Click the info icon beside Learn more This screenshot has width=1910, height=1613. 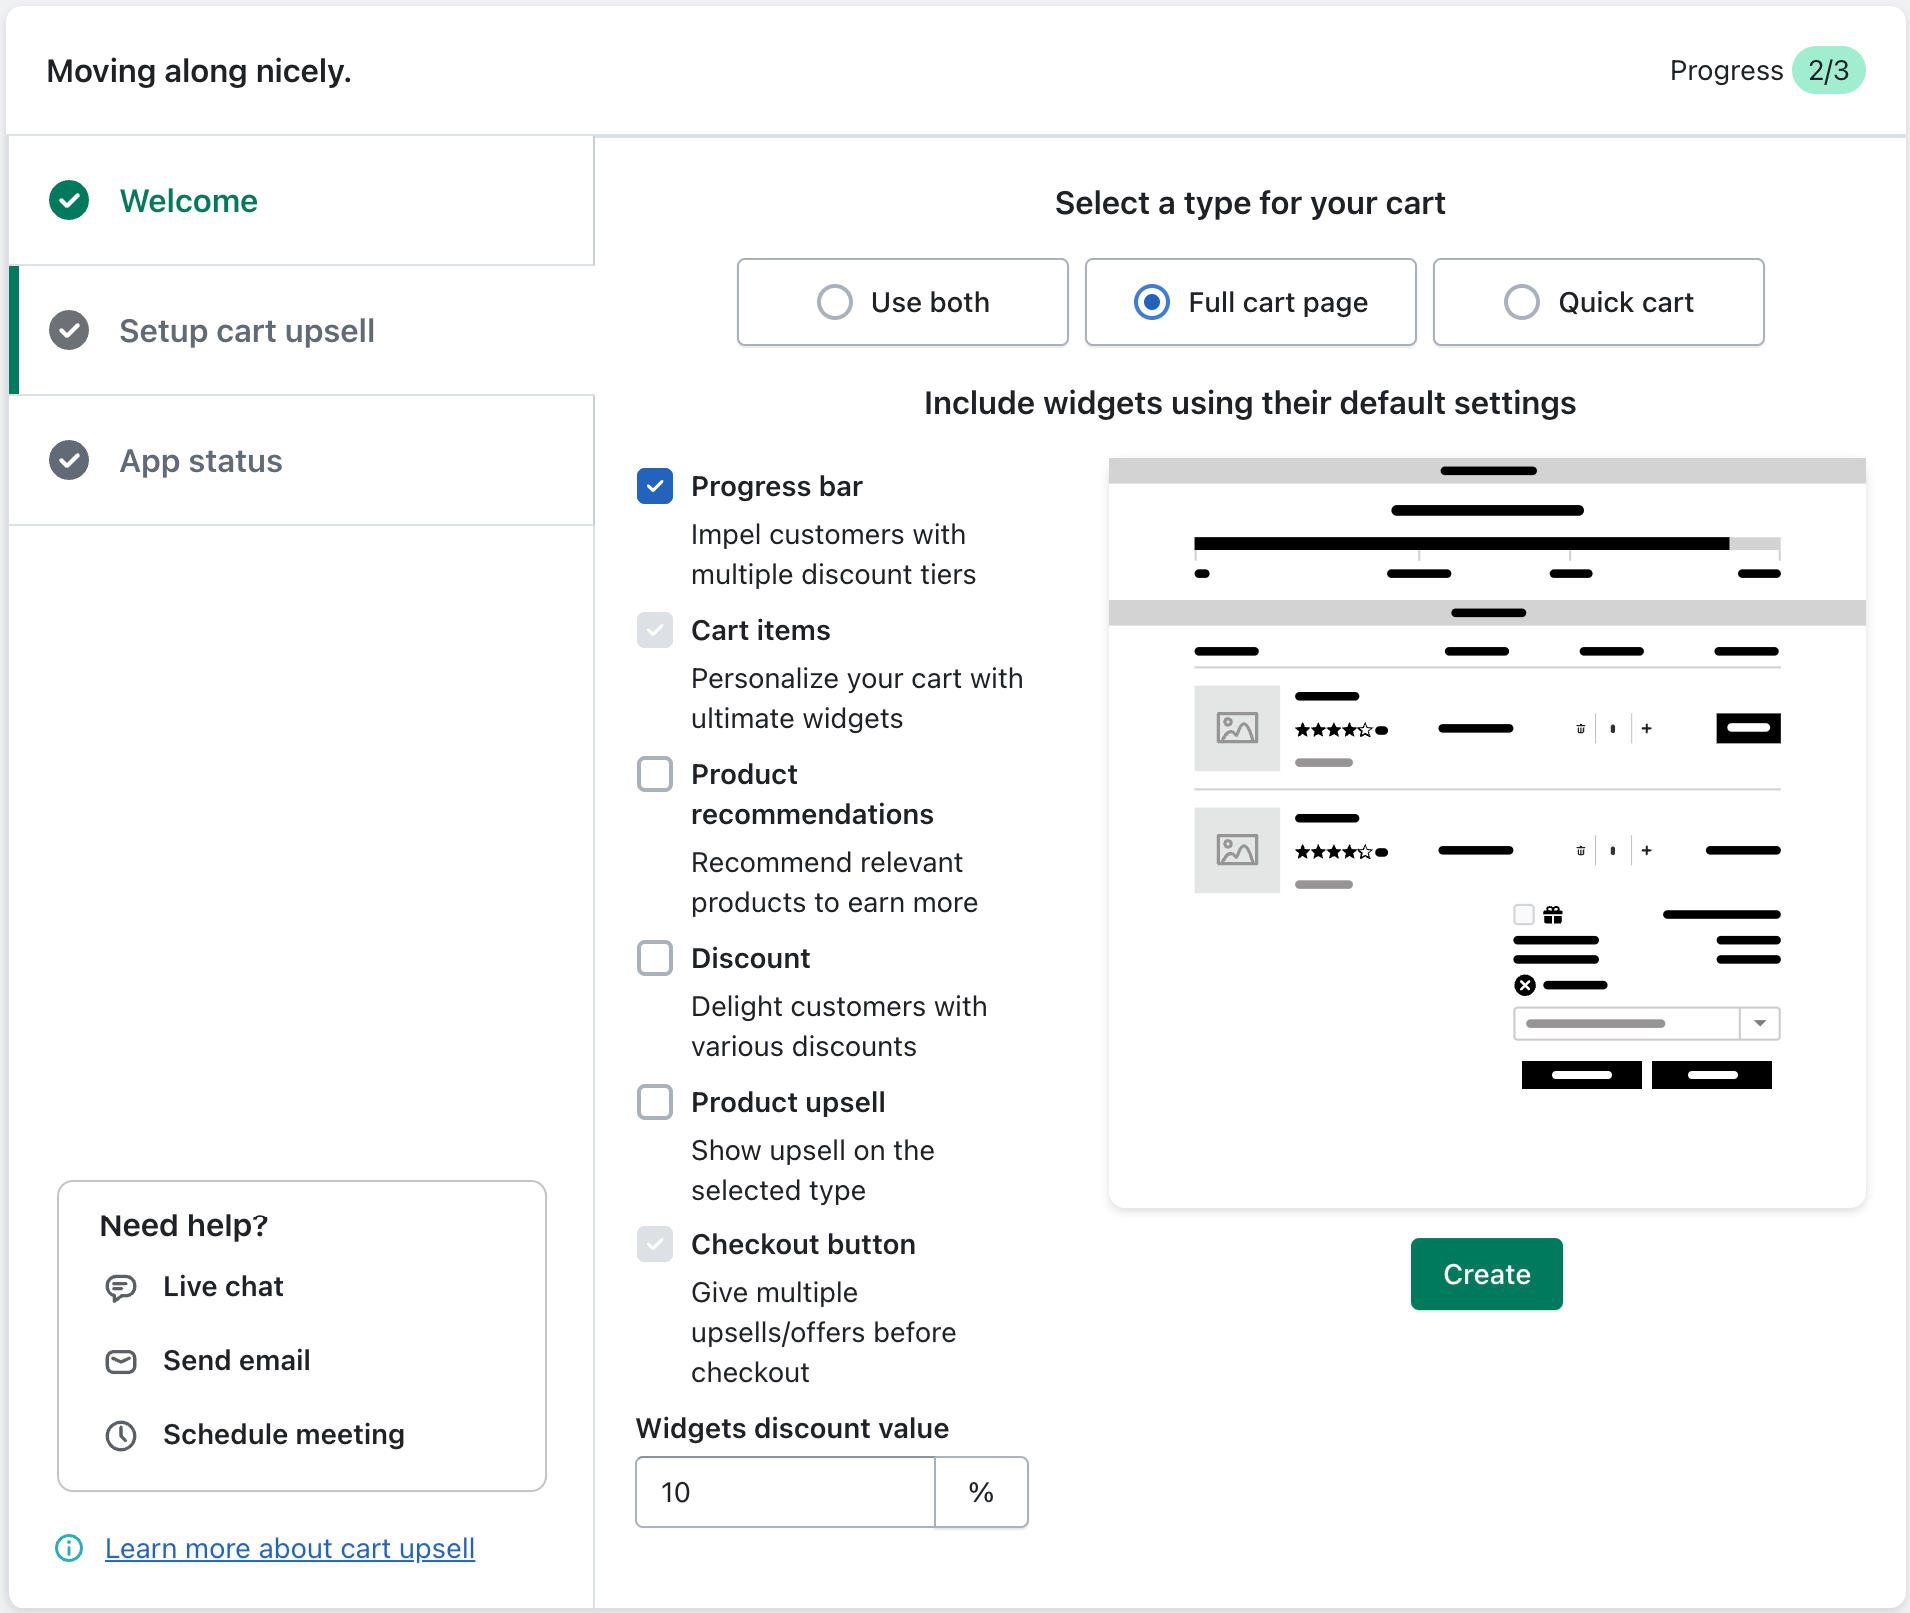[x=69, y=1548]
